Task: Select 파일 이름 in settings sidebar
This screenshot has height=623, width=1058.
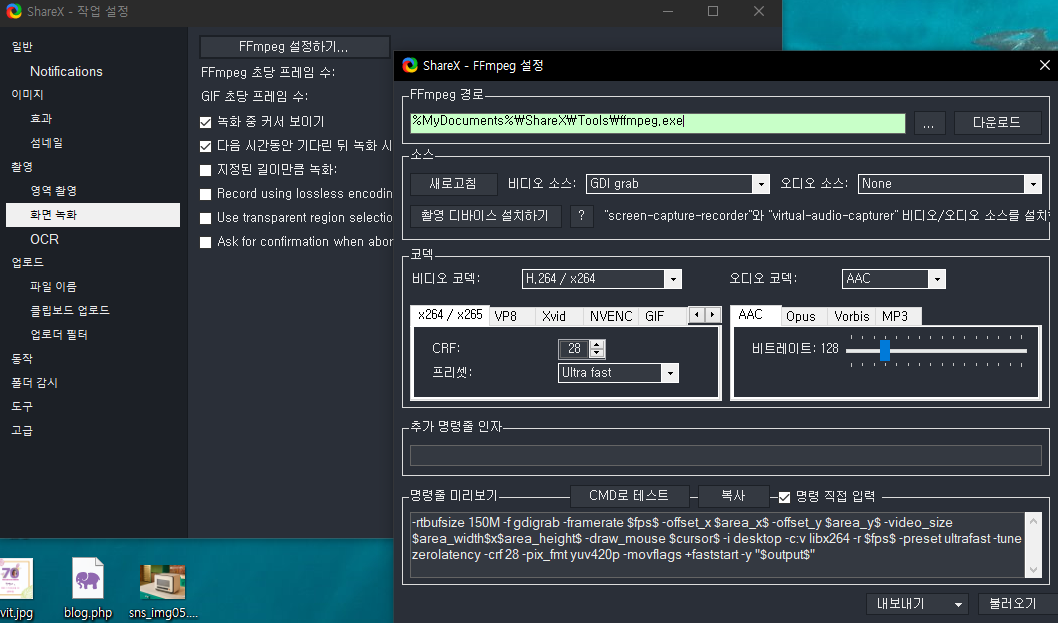Action: tap(53, 287)
